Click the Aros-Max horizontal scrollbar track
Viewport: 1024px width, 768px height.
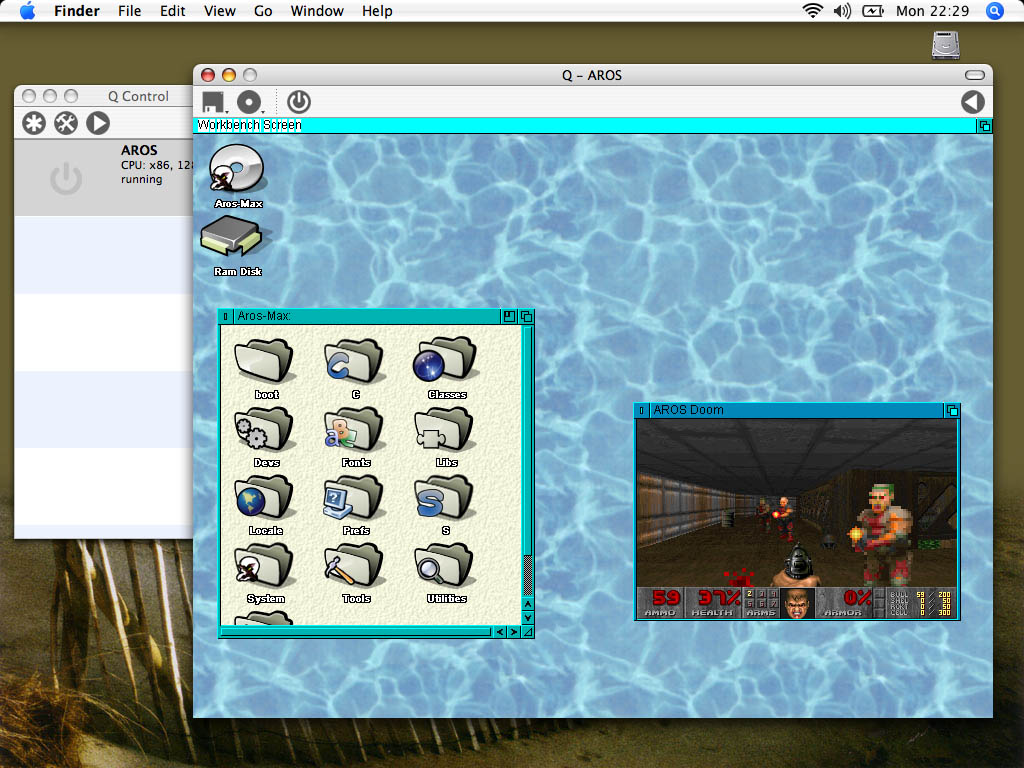pyautogui.click(x=357, y=632)
